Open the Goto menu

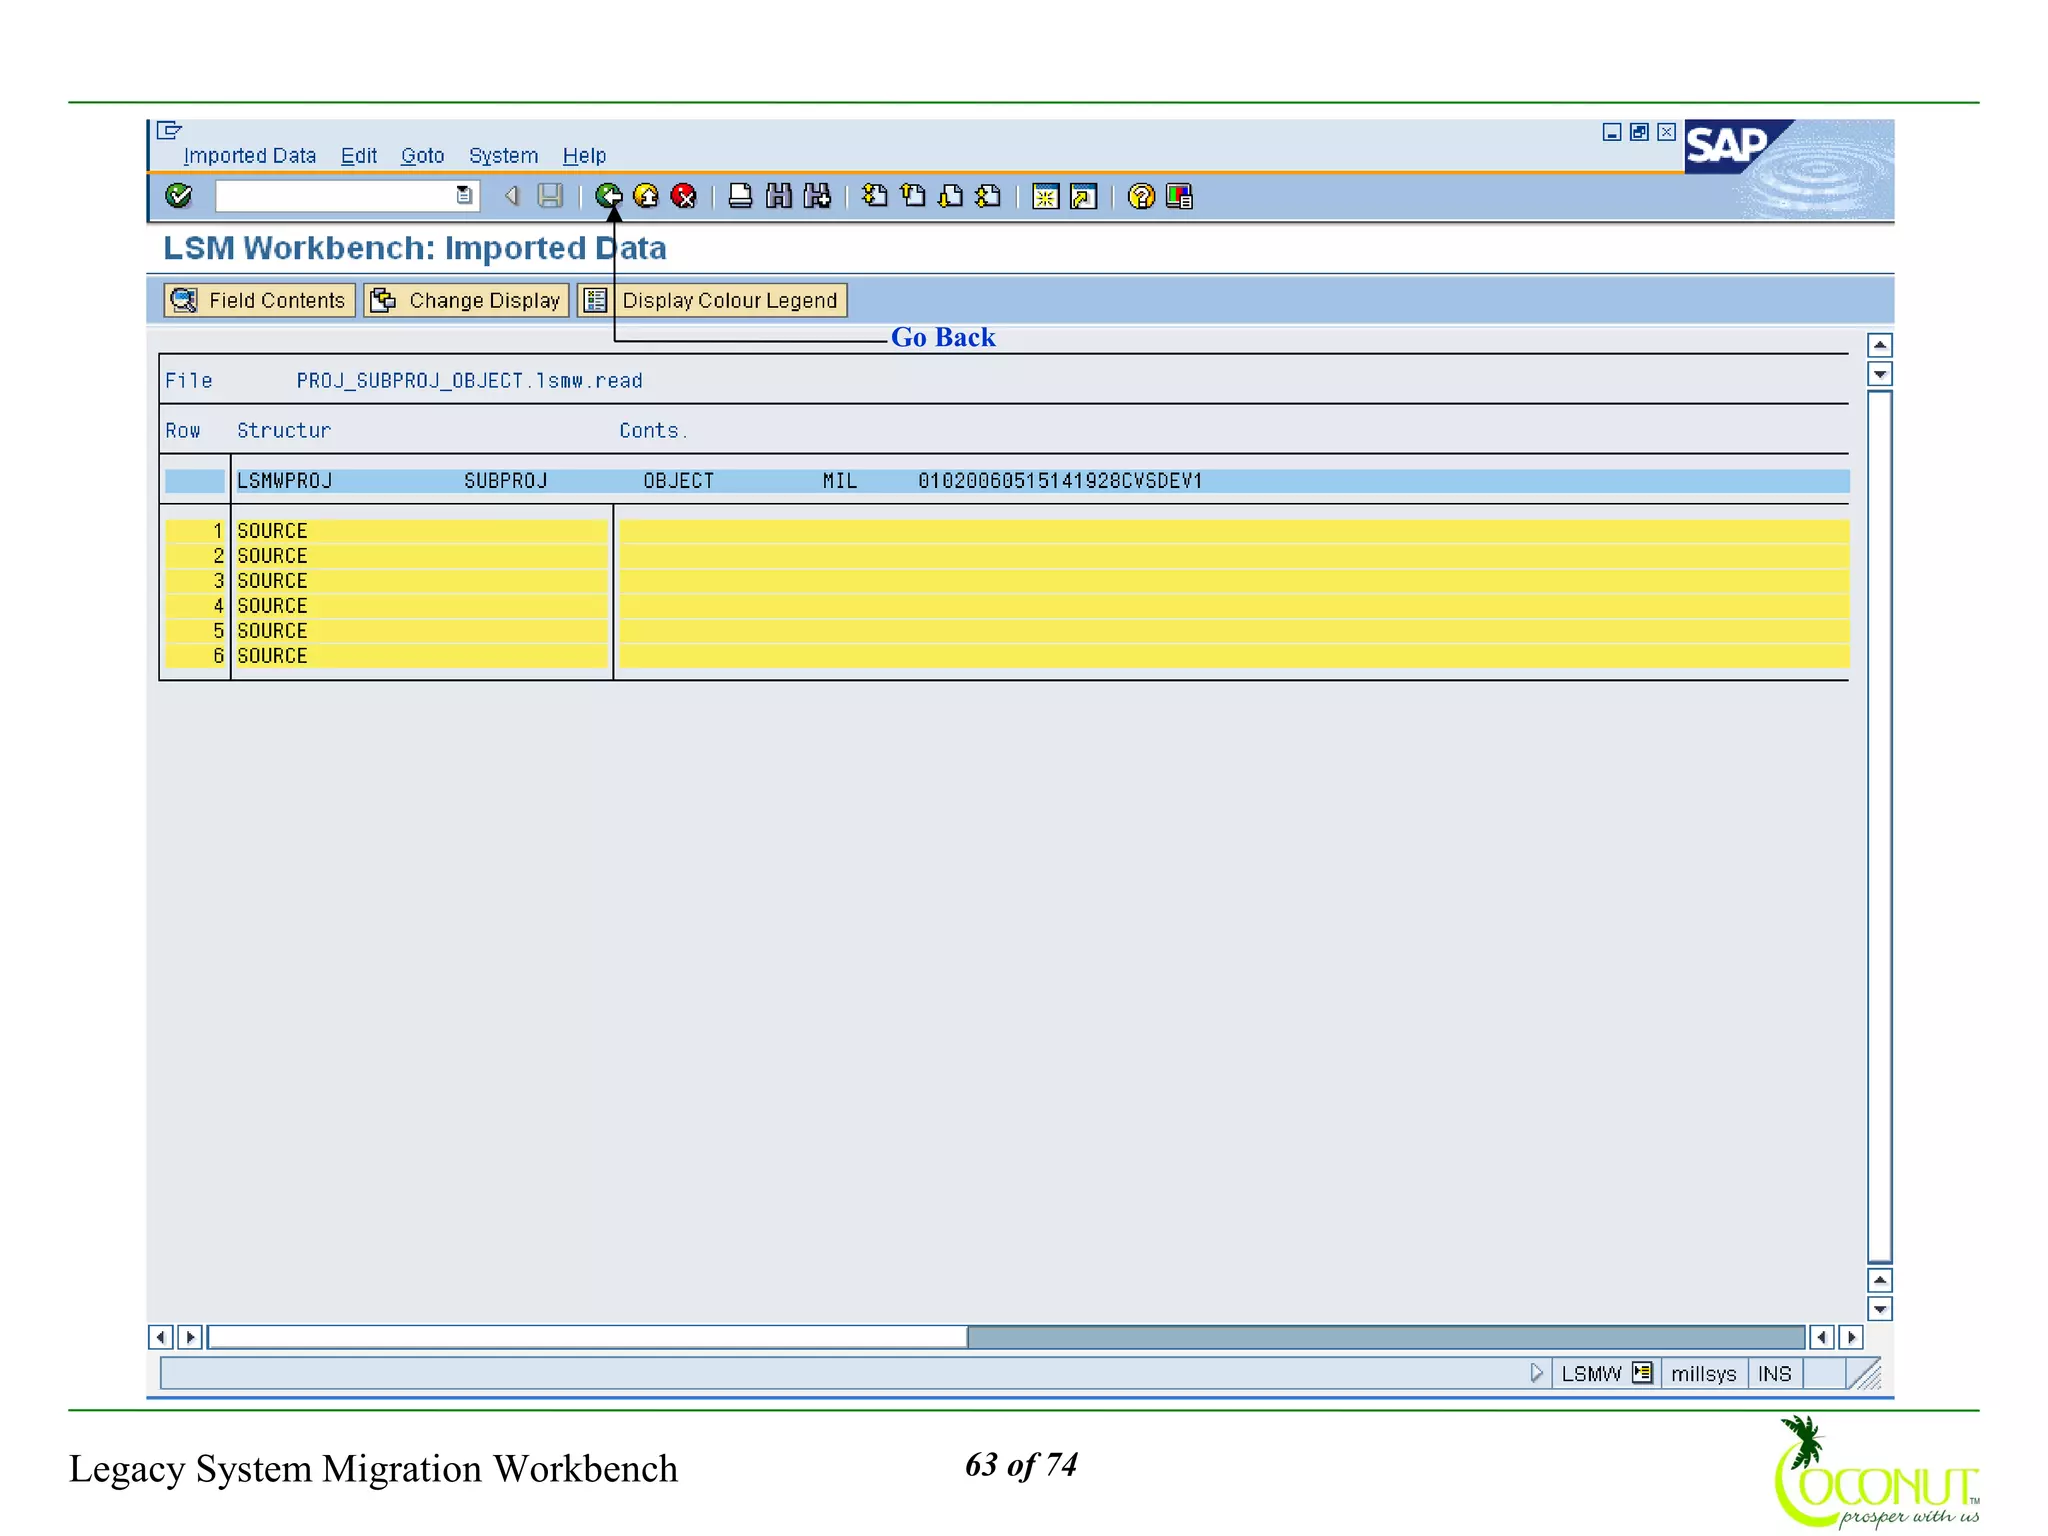point(422,156)
